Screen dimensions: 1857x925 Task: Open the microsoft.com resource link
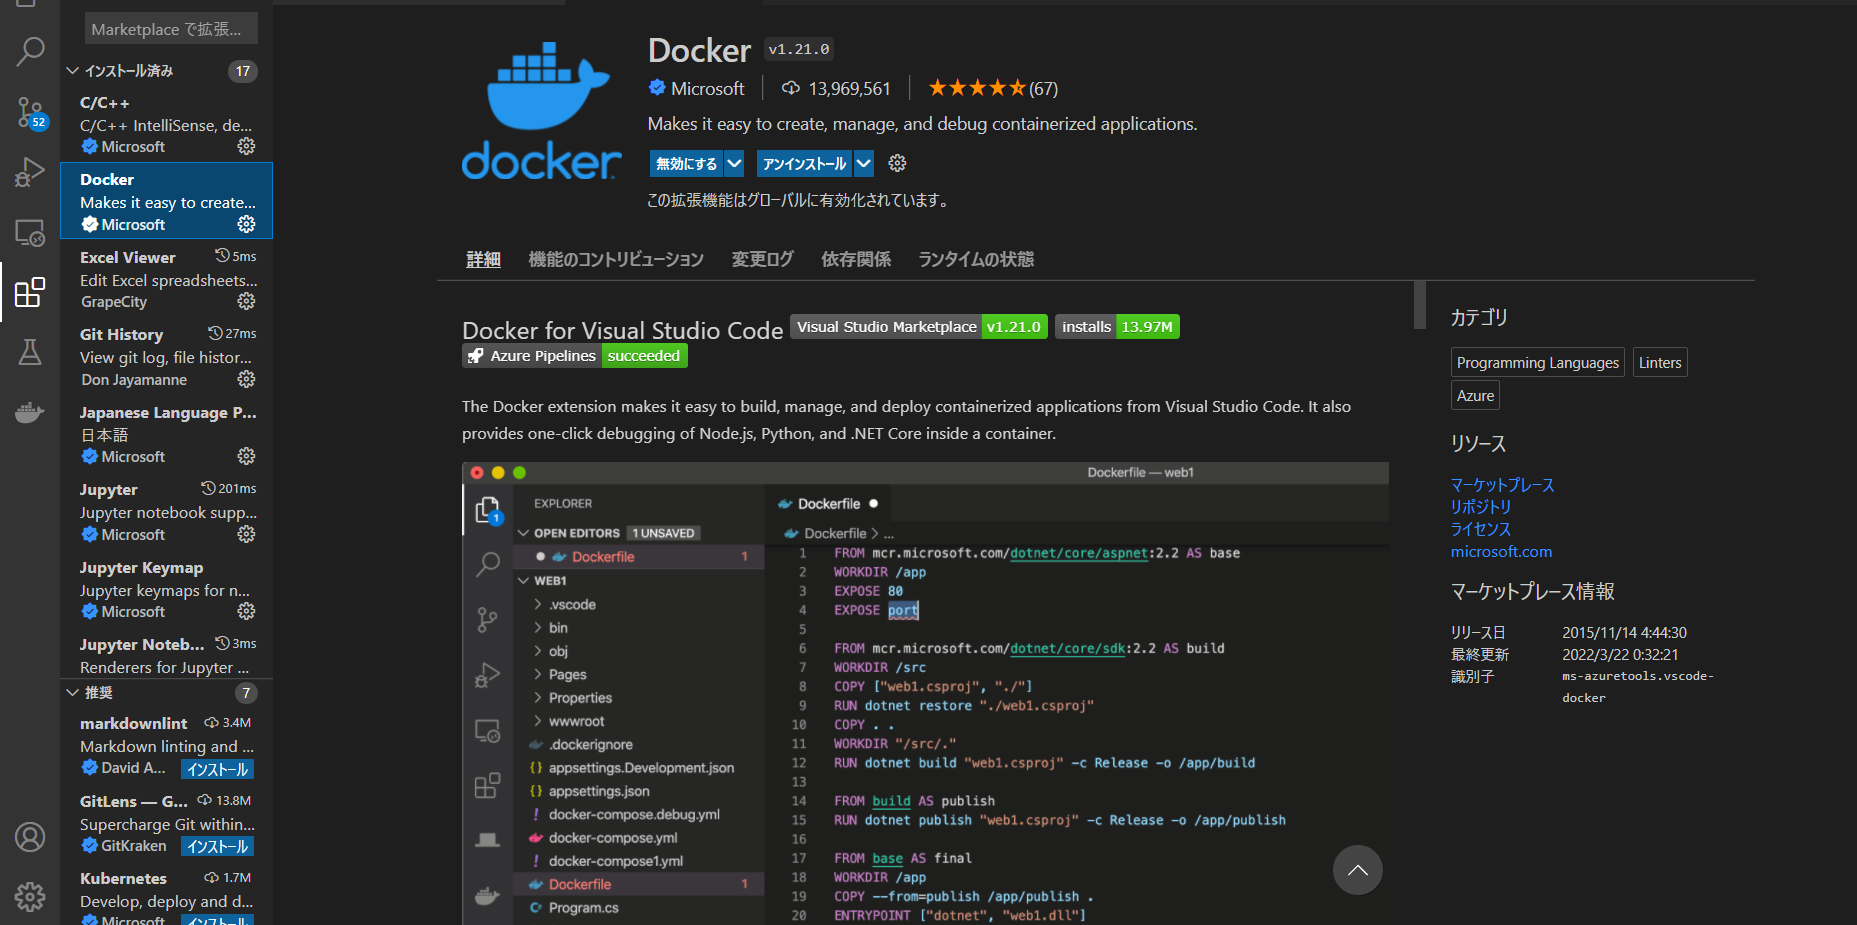click(1501, 551)
